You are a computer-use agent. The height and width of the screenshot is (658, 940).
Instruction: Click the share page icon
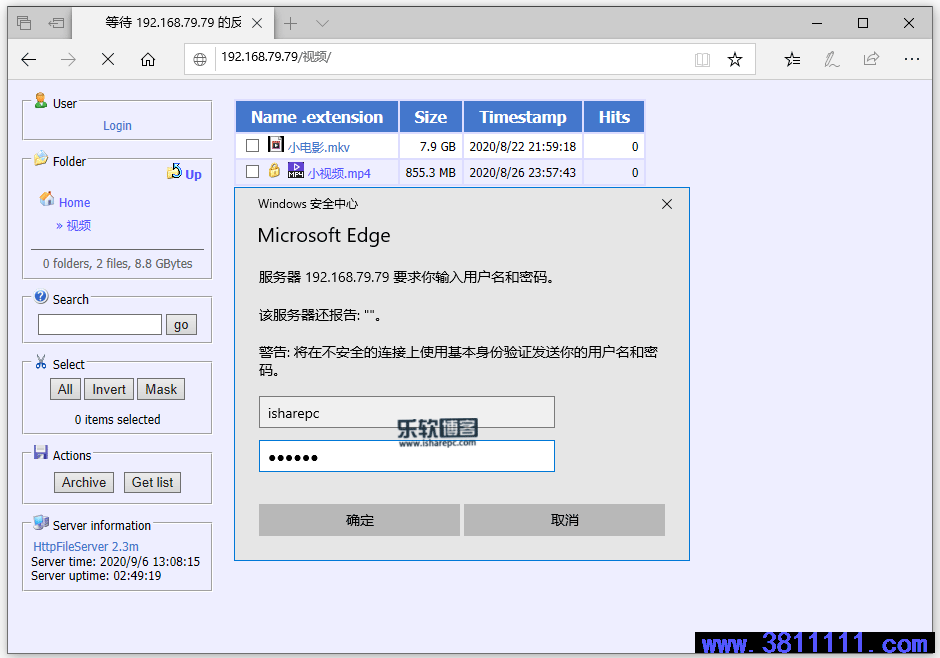pos(871,59)
